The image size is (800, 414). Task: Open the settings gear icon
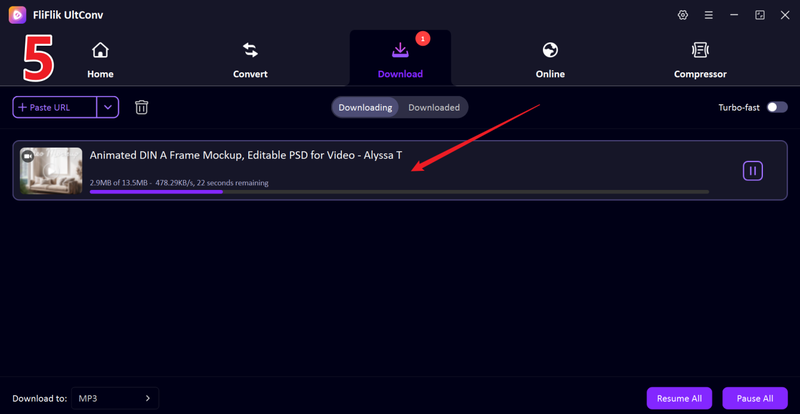(683, 15)
